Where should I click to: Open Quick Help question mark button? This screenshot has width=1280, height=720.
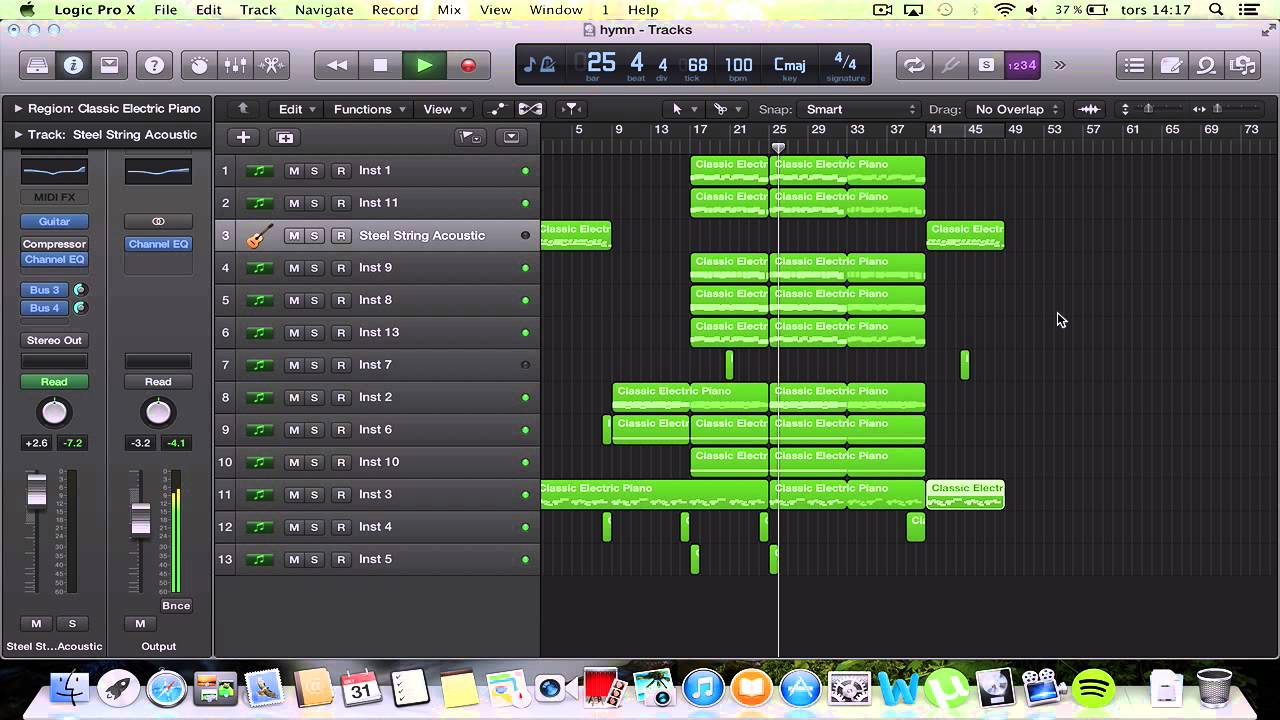click(154, 65)
